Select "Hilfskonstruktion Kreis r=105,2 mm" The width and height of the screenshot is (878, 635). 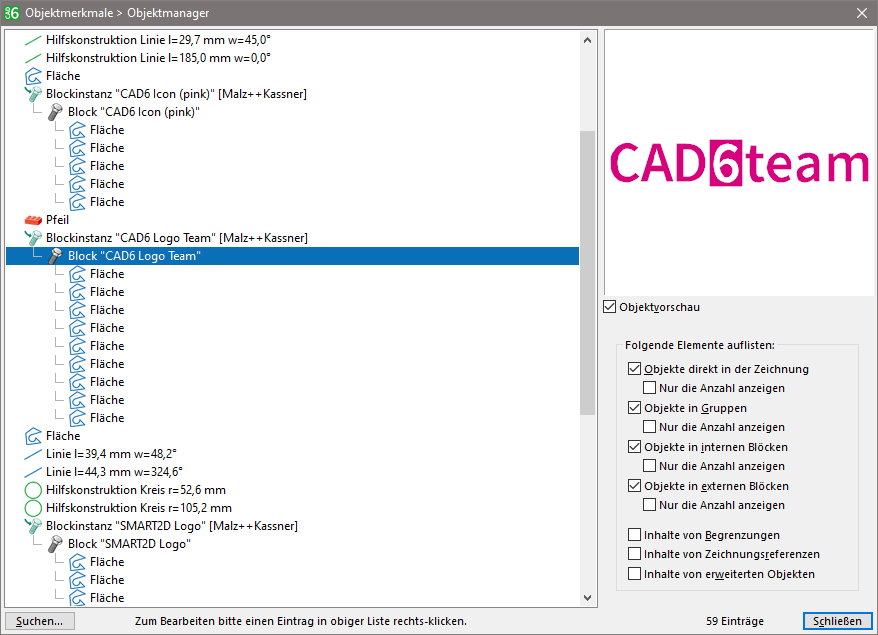(x=139, y=508)
